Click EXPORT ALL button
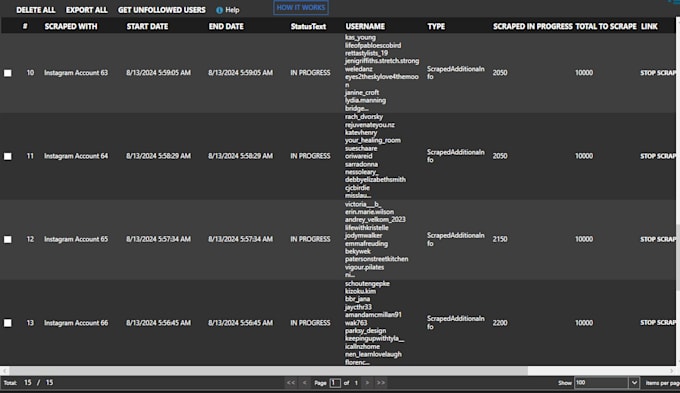 pyautogui.click(x=87, y=10)
